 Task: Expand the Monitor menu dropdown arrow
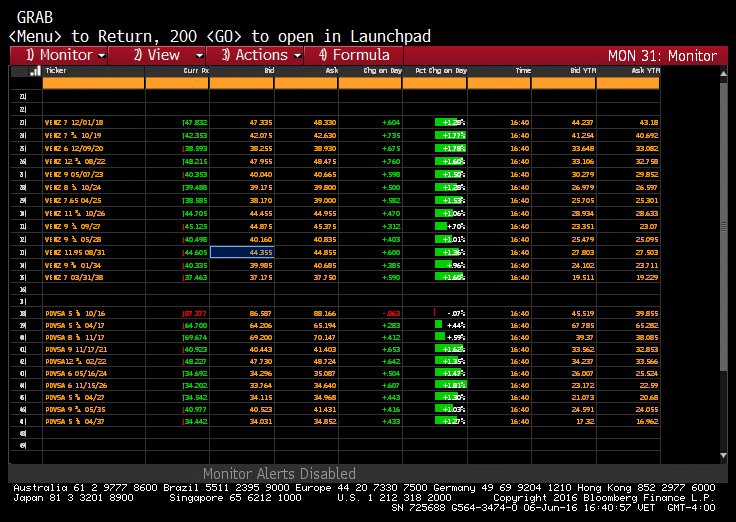coord(102,56)
